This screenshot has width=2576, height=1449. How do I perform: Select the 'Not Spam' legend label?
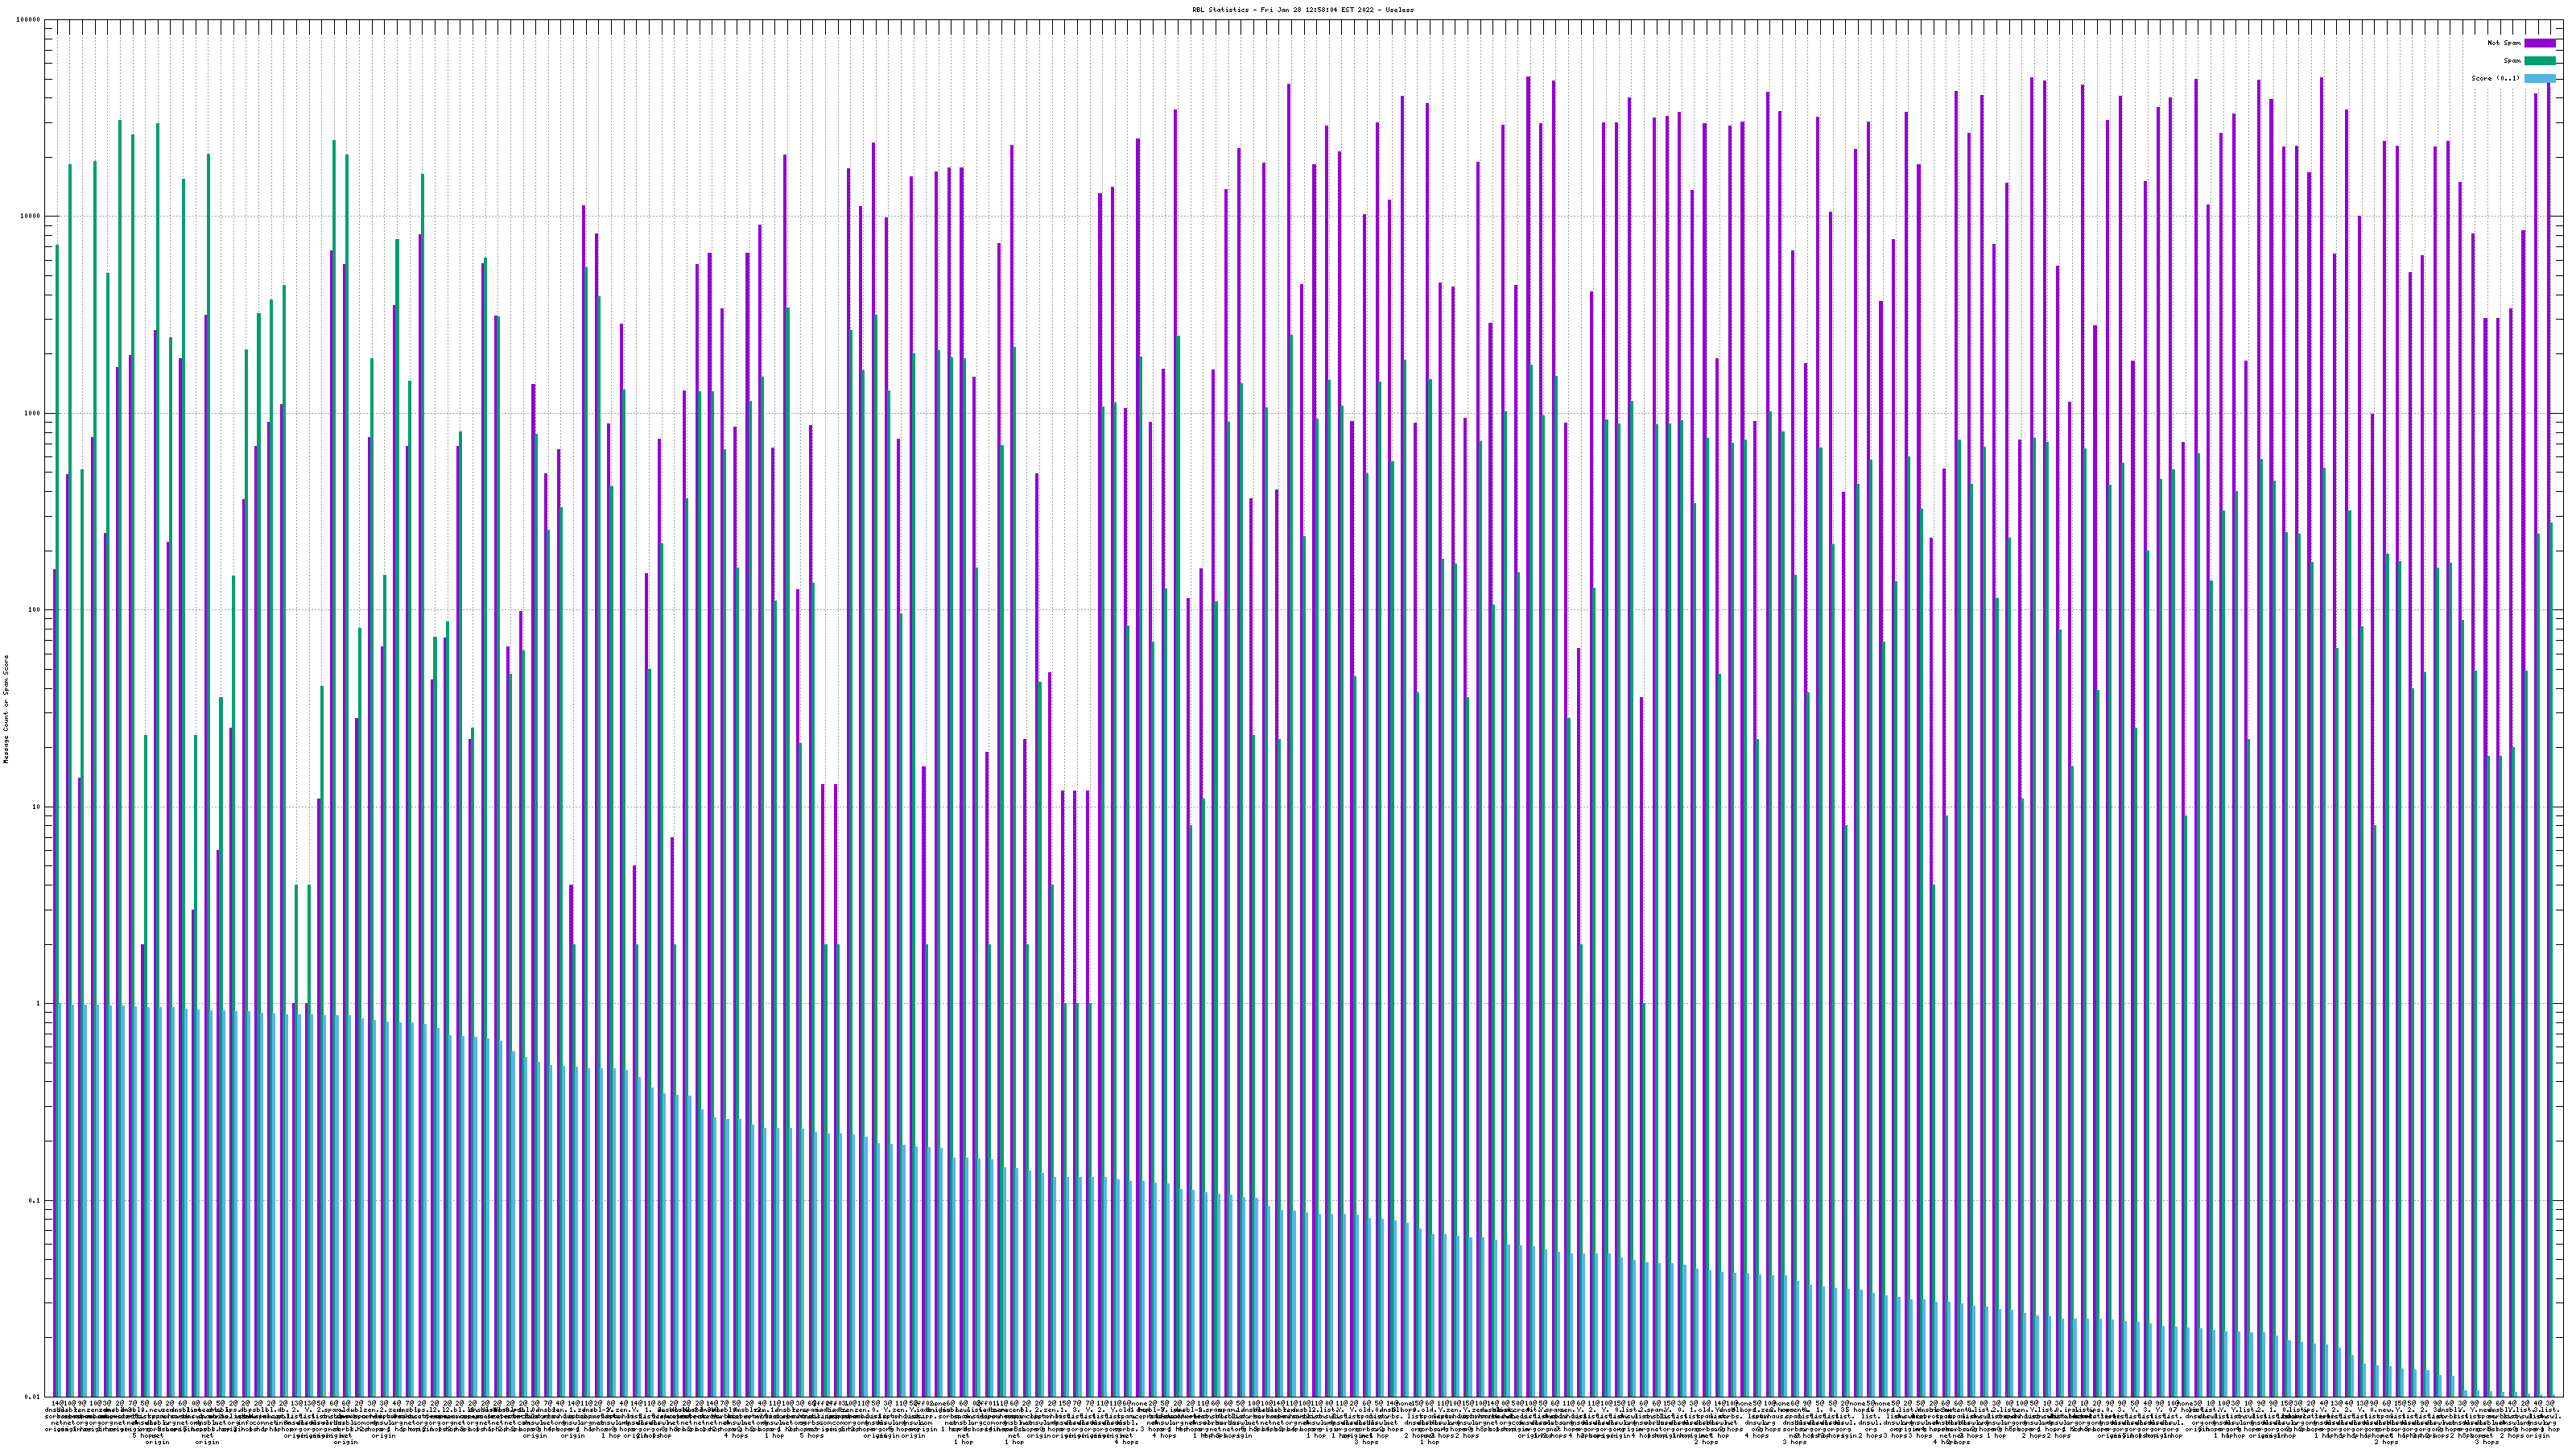(x=2504, y=43)
